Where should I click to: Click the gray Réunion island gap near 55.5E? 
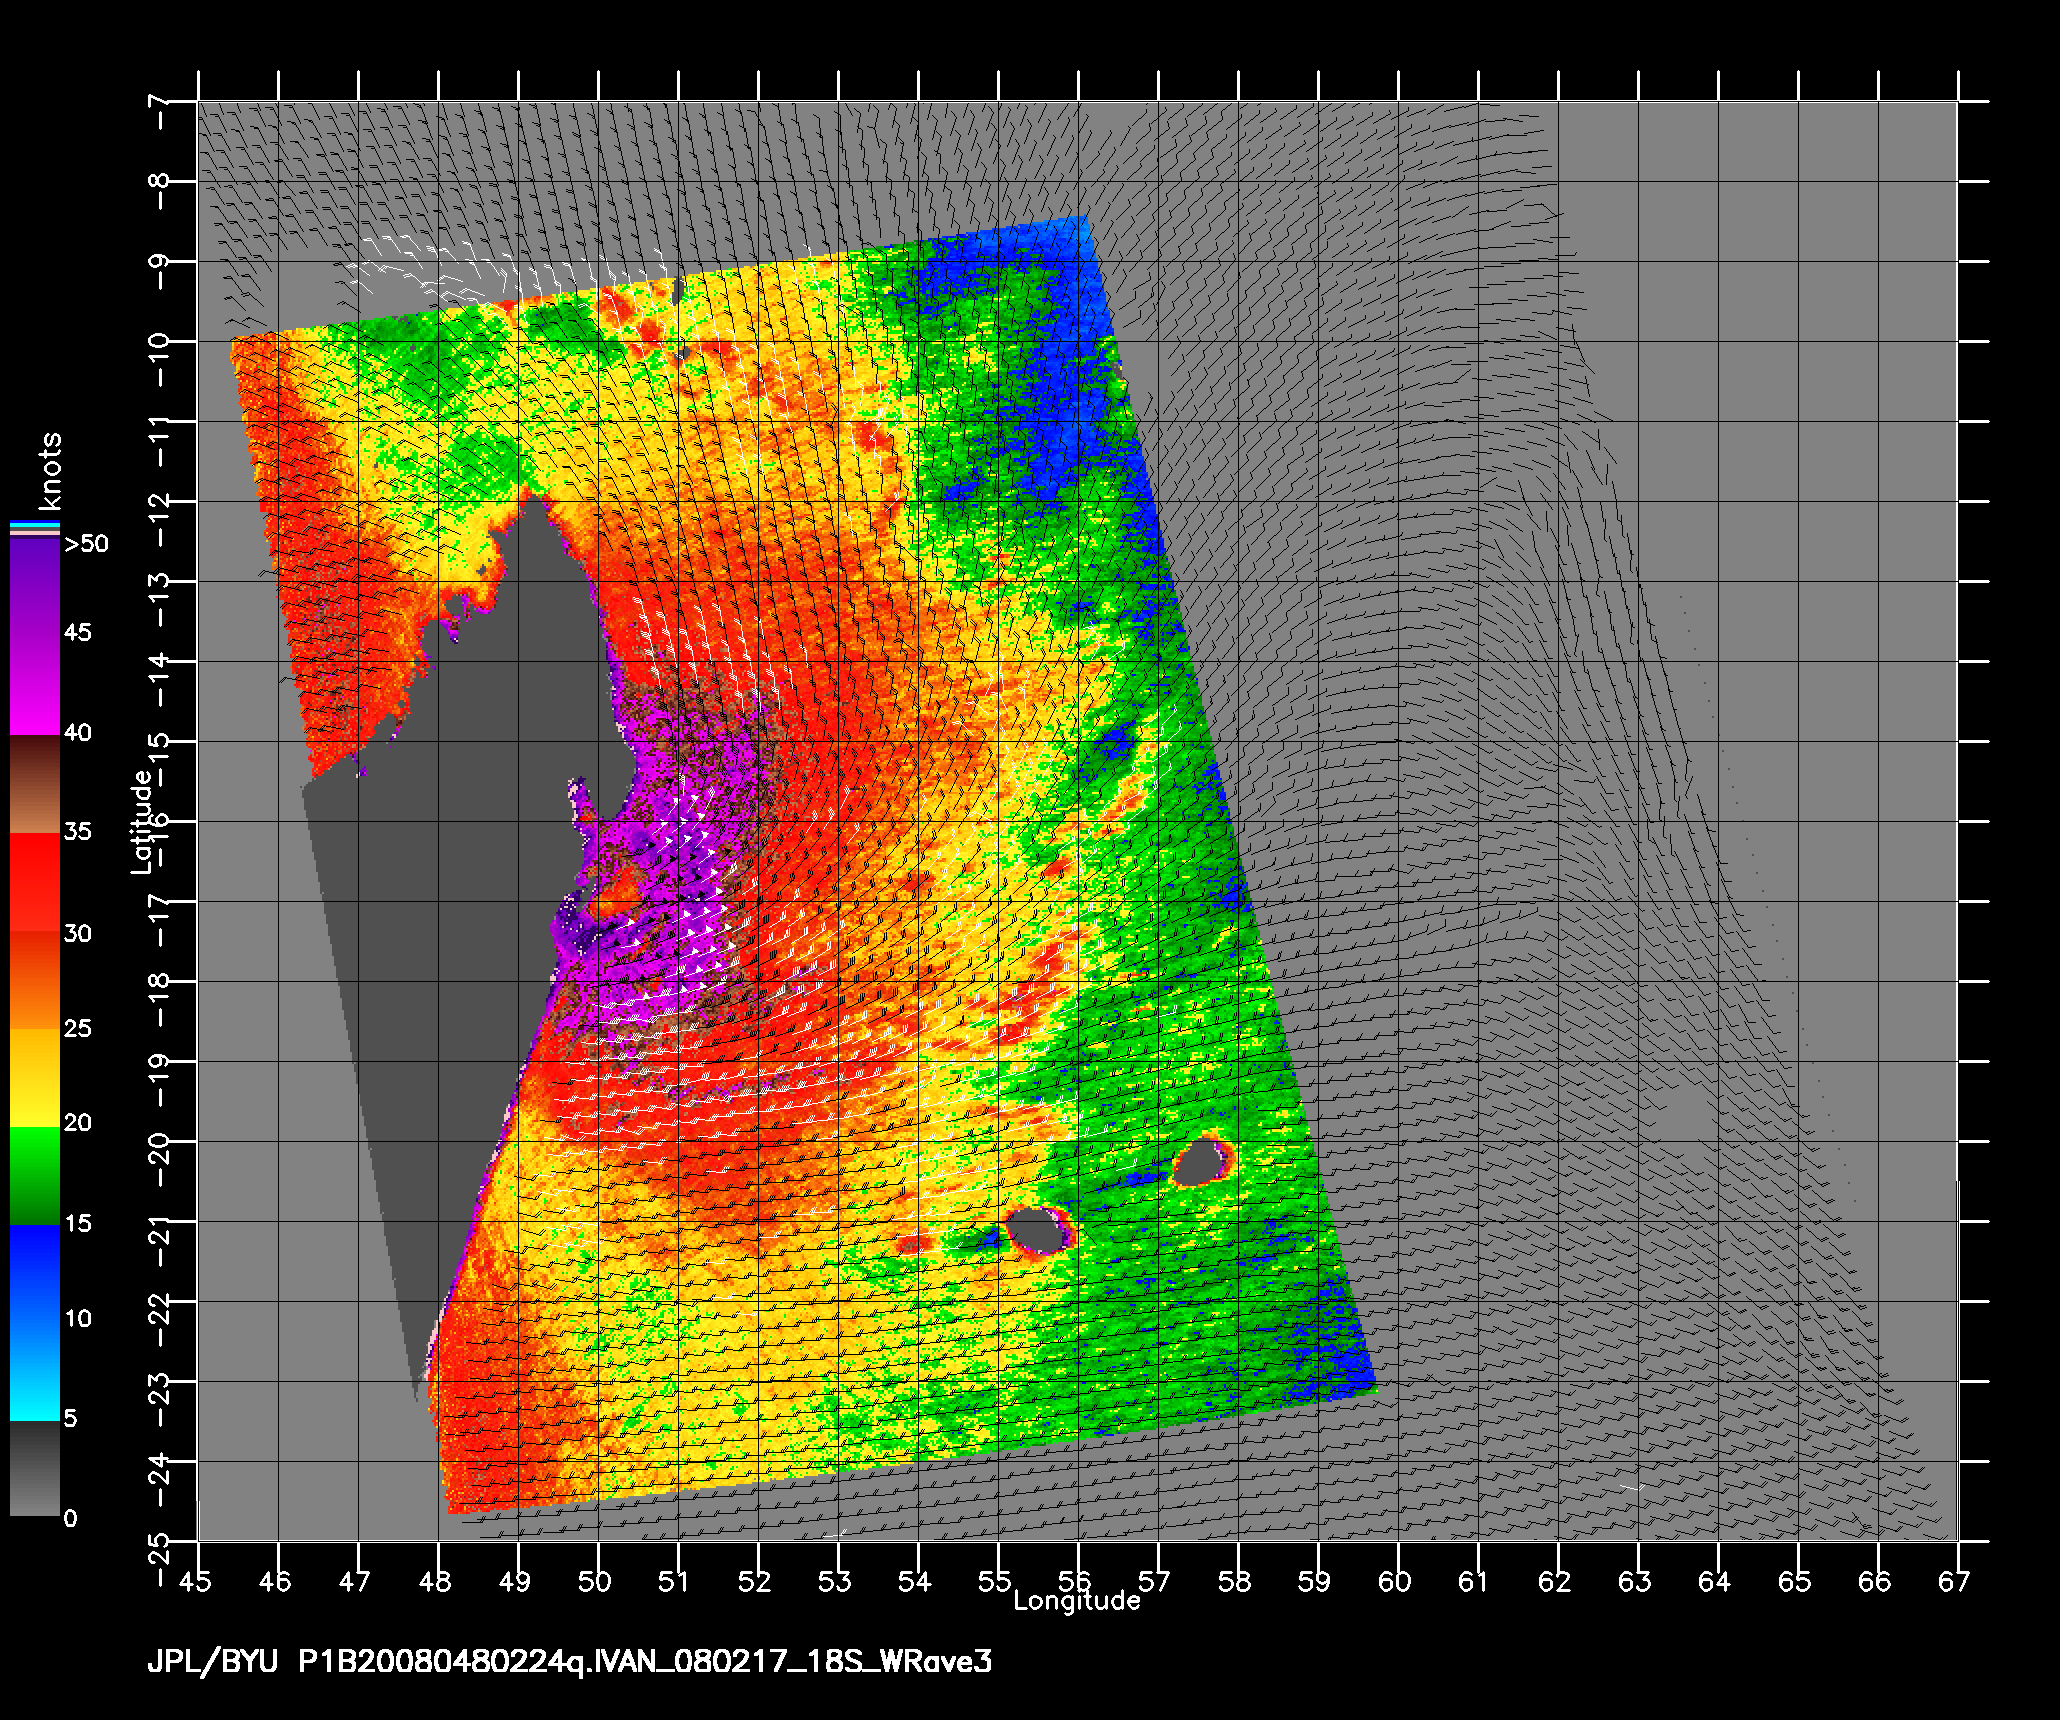point(1038,1230)
